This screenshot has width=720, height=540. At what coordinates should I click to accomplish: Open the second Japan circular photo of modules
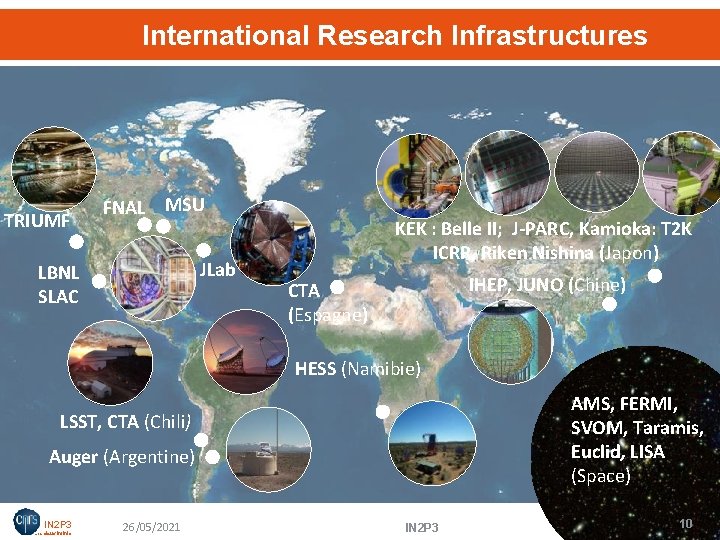(507, 172)
